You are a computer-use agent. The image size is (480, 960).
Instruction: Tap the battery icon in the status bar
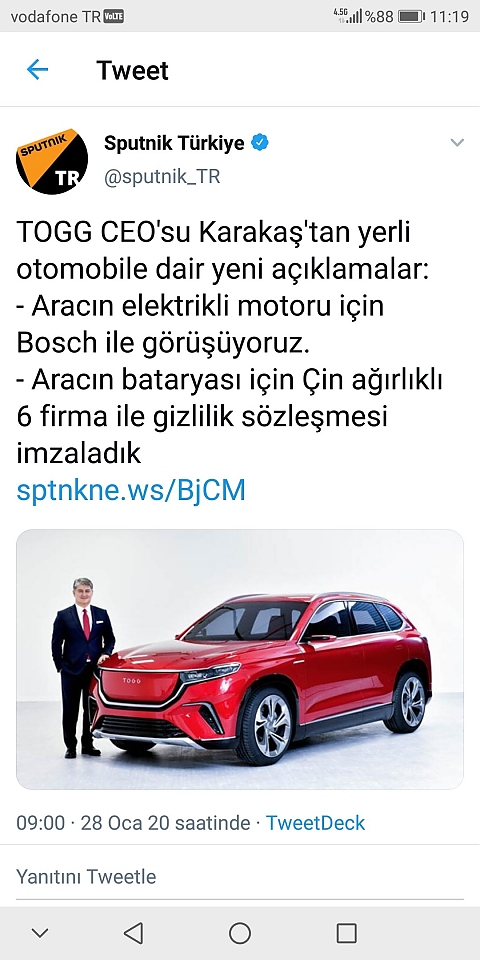click(x=411, y=17)
